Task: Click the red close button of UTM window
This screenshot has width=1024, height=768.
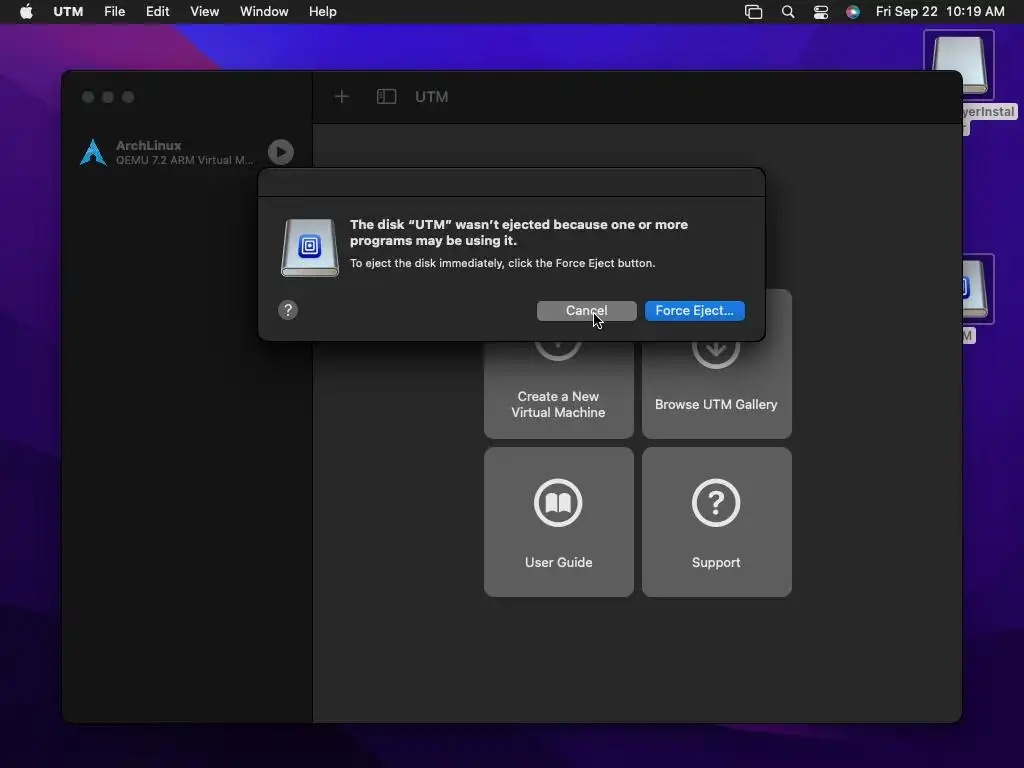Action: 88,97
